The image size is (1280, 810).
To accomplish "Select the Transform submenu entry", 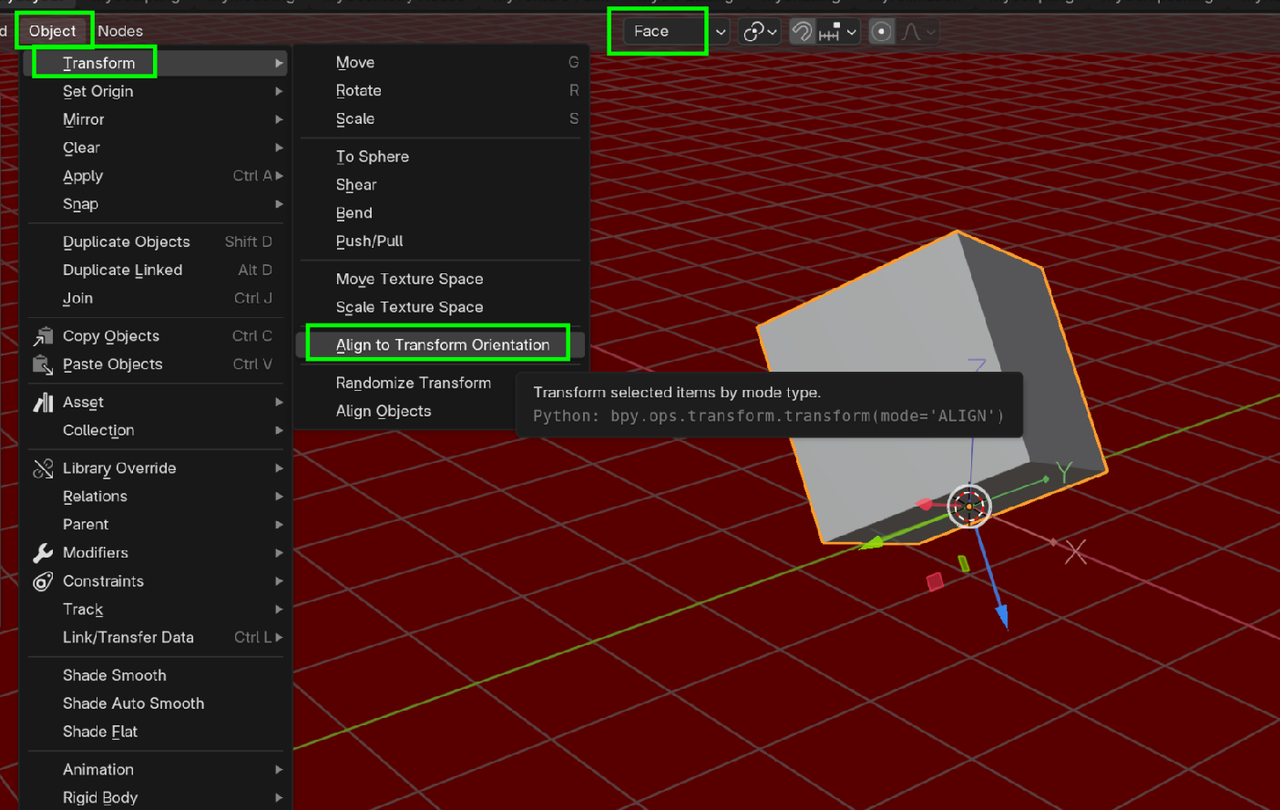I will [x=157, y=63].
